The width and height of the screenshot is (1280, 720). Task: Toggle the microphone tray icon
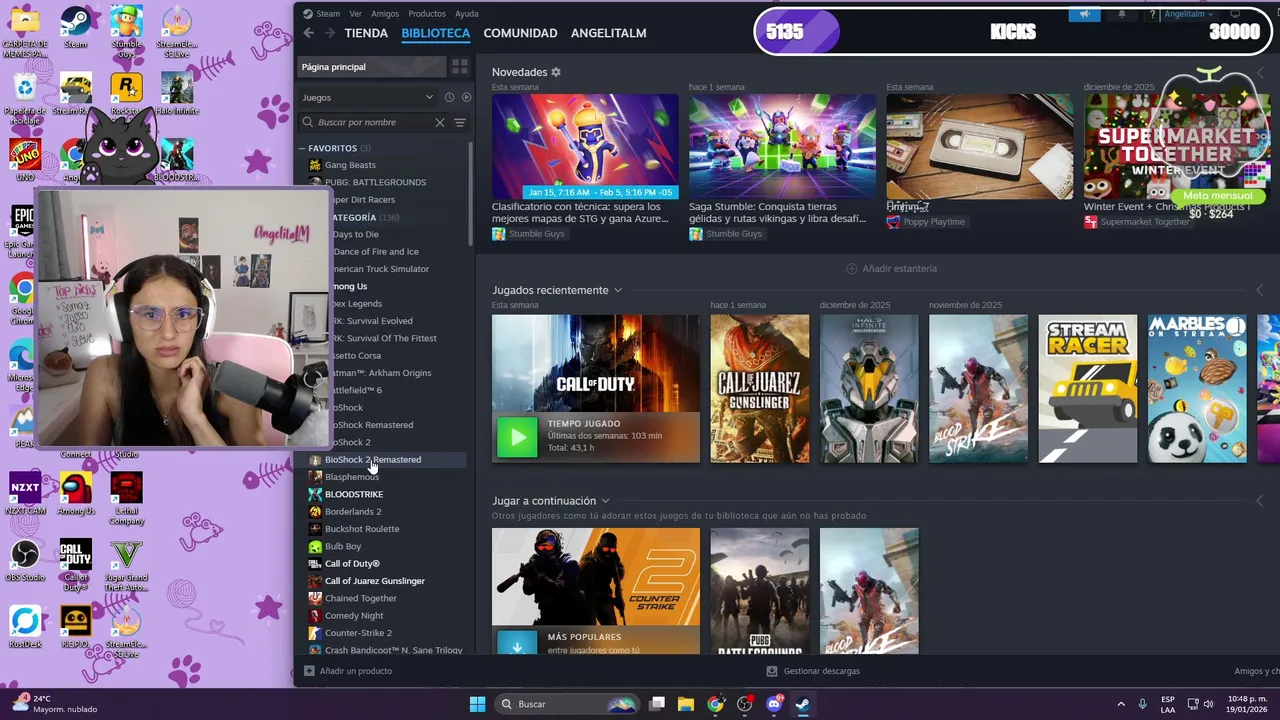[1143, 704]
